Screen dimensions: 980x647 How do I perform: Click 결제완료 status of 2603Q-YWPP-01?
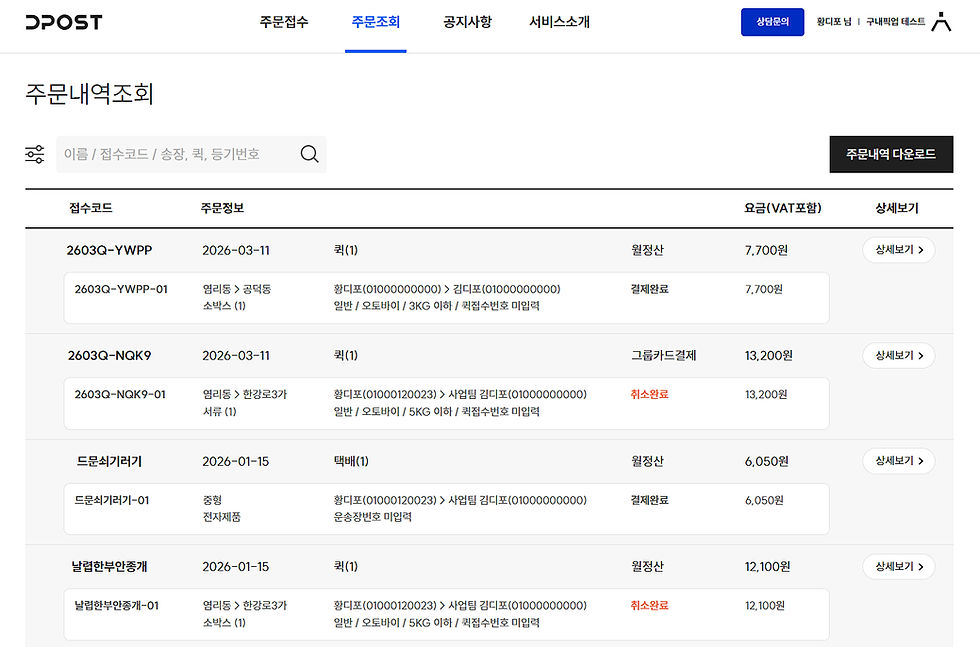[x=649, y=289]
